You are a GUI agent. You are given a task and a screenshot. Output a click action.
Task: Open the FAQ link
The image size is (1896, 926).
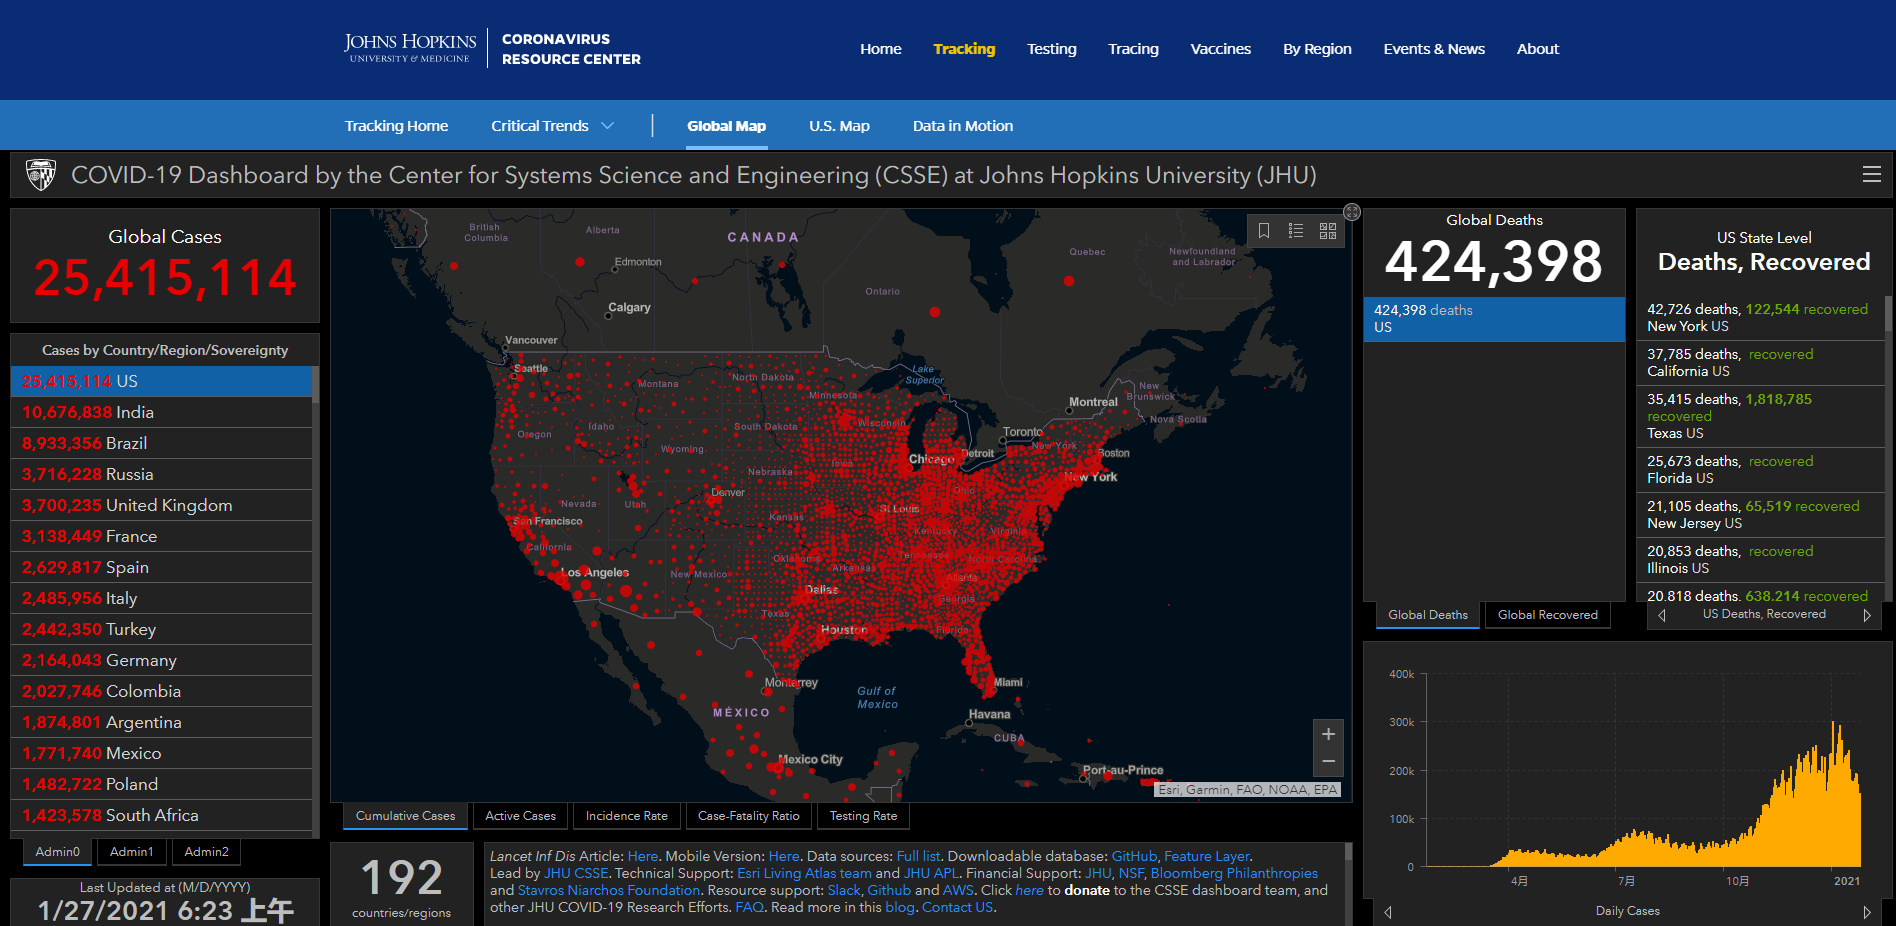[x=749, y=907]
